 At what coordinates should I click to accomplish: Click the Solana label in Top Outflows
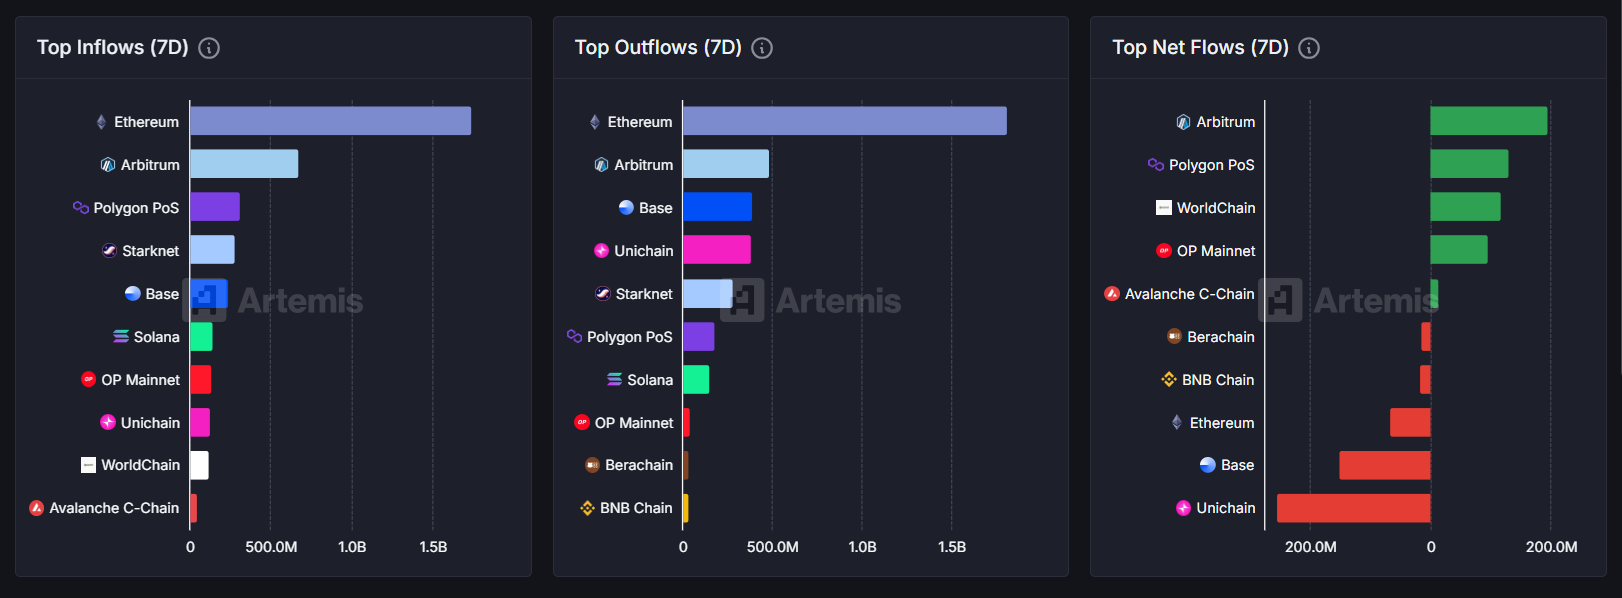pos(650,380)
